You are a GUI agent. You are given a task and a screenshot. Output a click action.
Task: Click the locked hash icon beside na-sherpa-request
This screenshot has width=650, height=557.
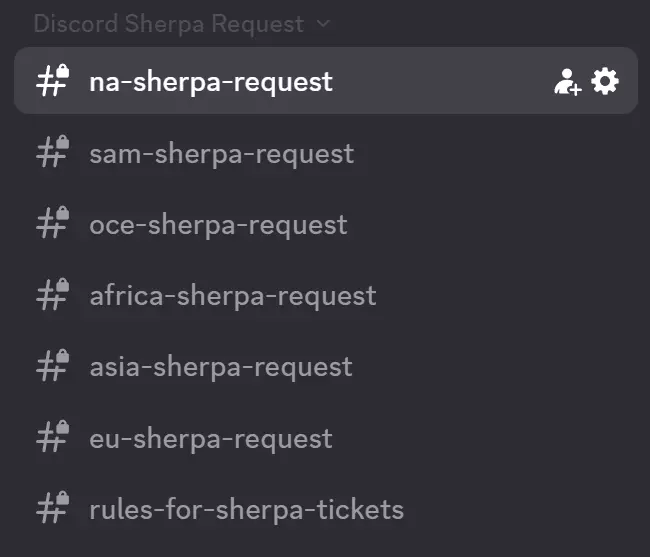[52, 81]
